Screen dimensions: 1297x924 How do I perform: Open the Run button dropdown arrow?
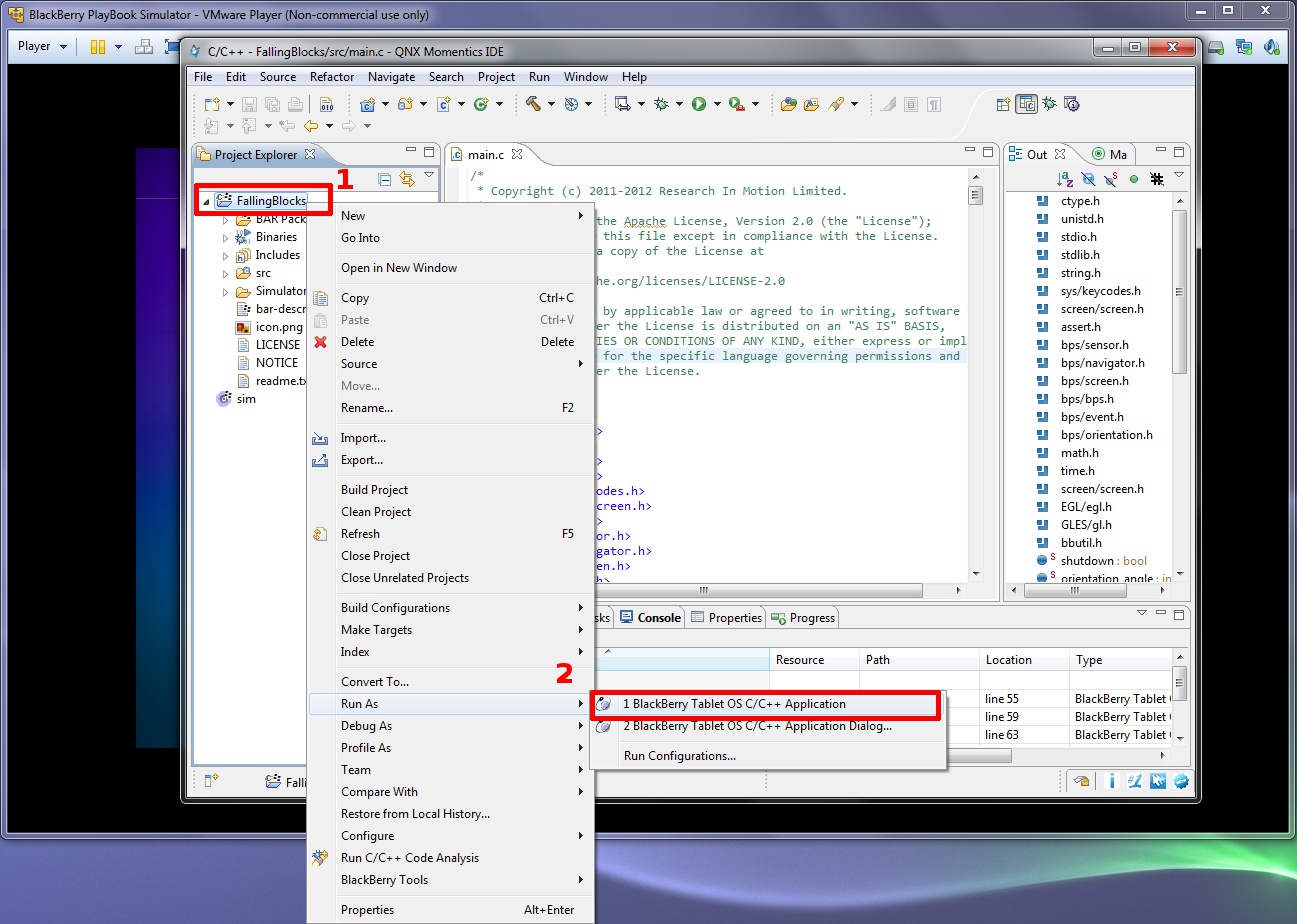(717, 104)
